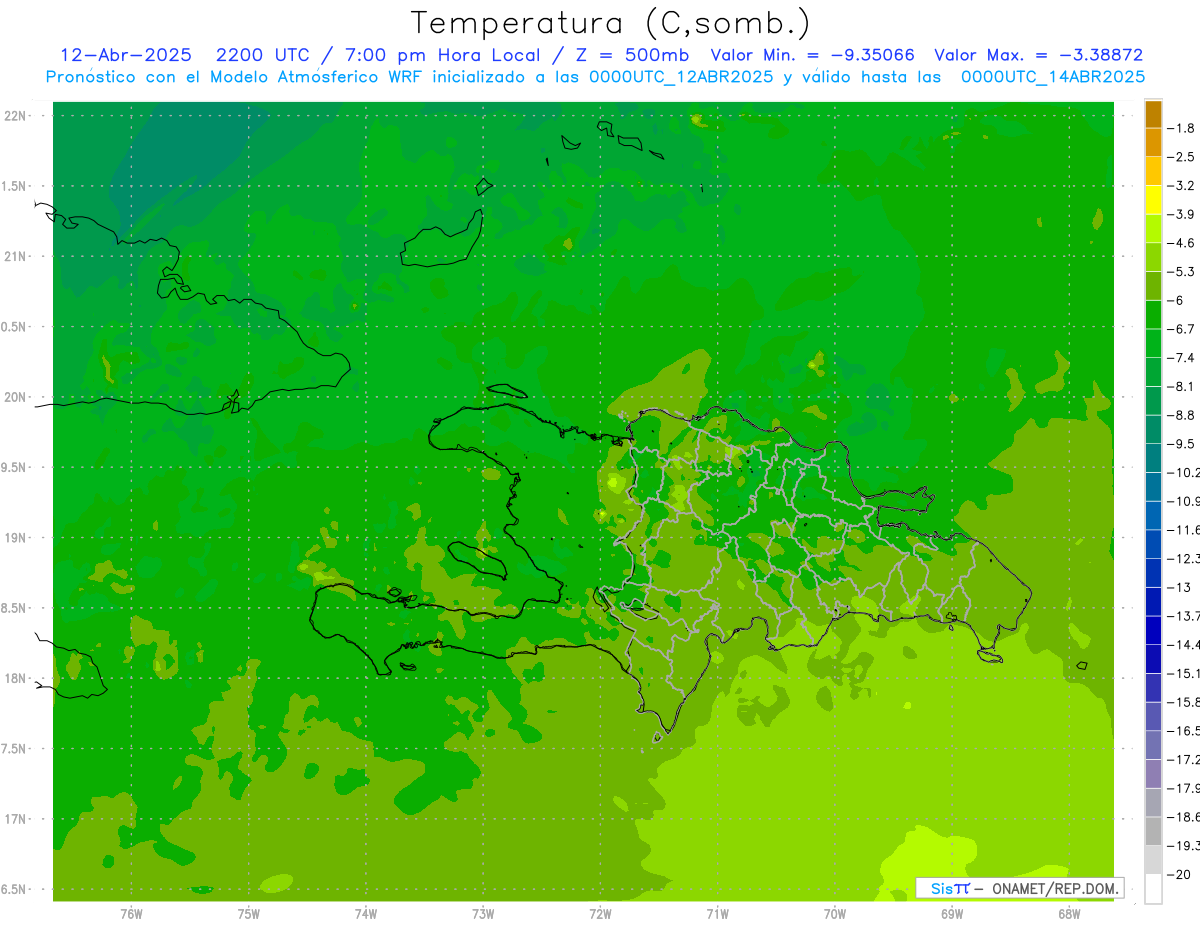Click the '-8.1' colorbar label
The image size is (1200, 927).
1182,386
